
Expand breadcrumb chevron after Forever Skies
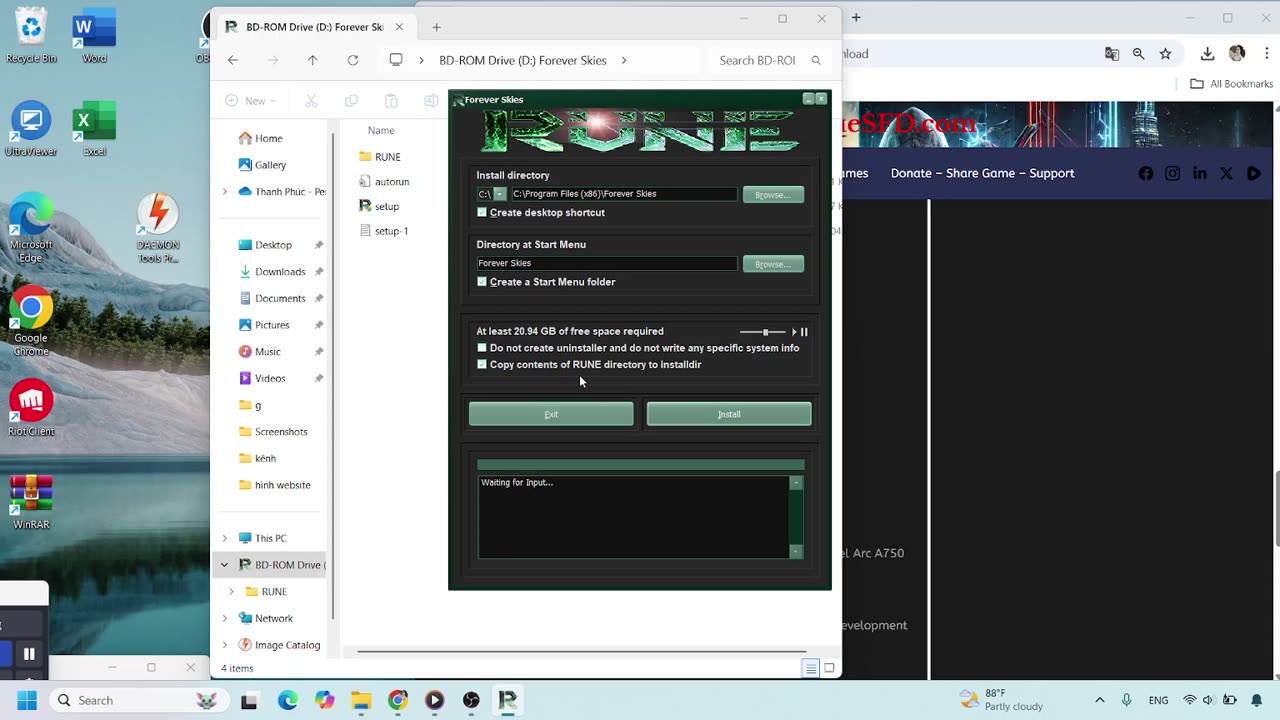click(624, 60)
